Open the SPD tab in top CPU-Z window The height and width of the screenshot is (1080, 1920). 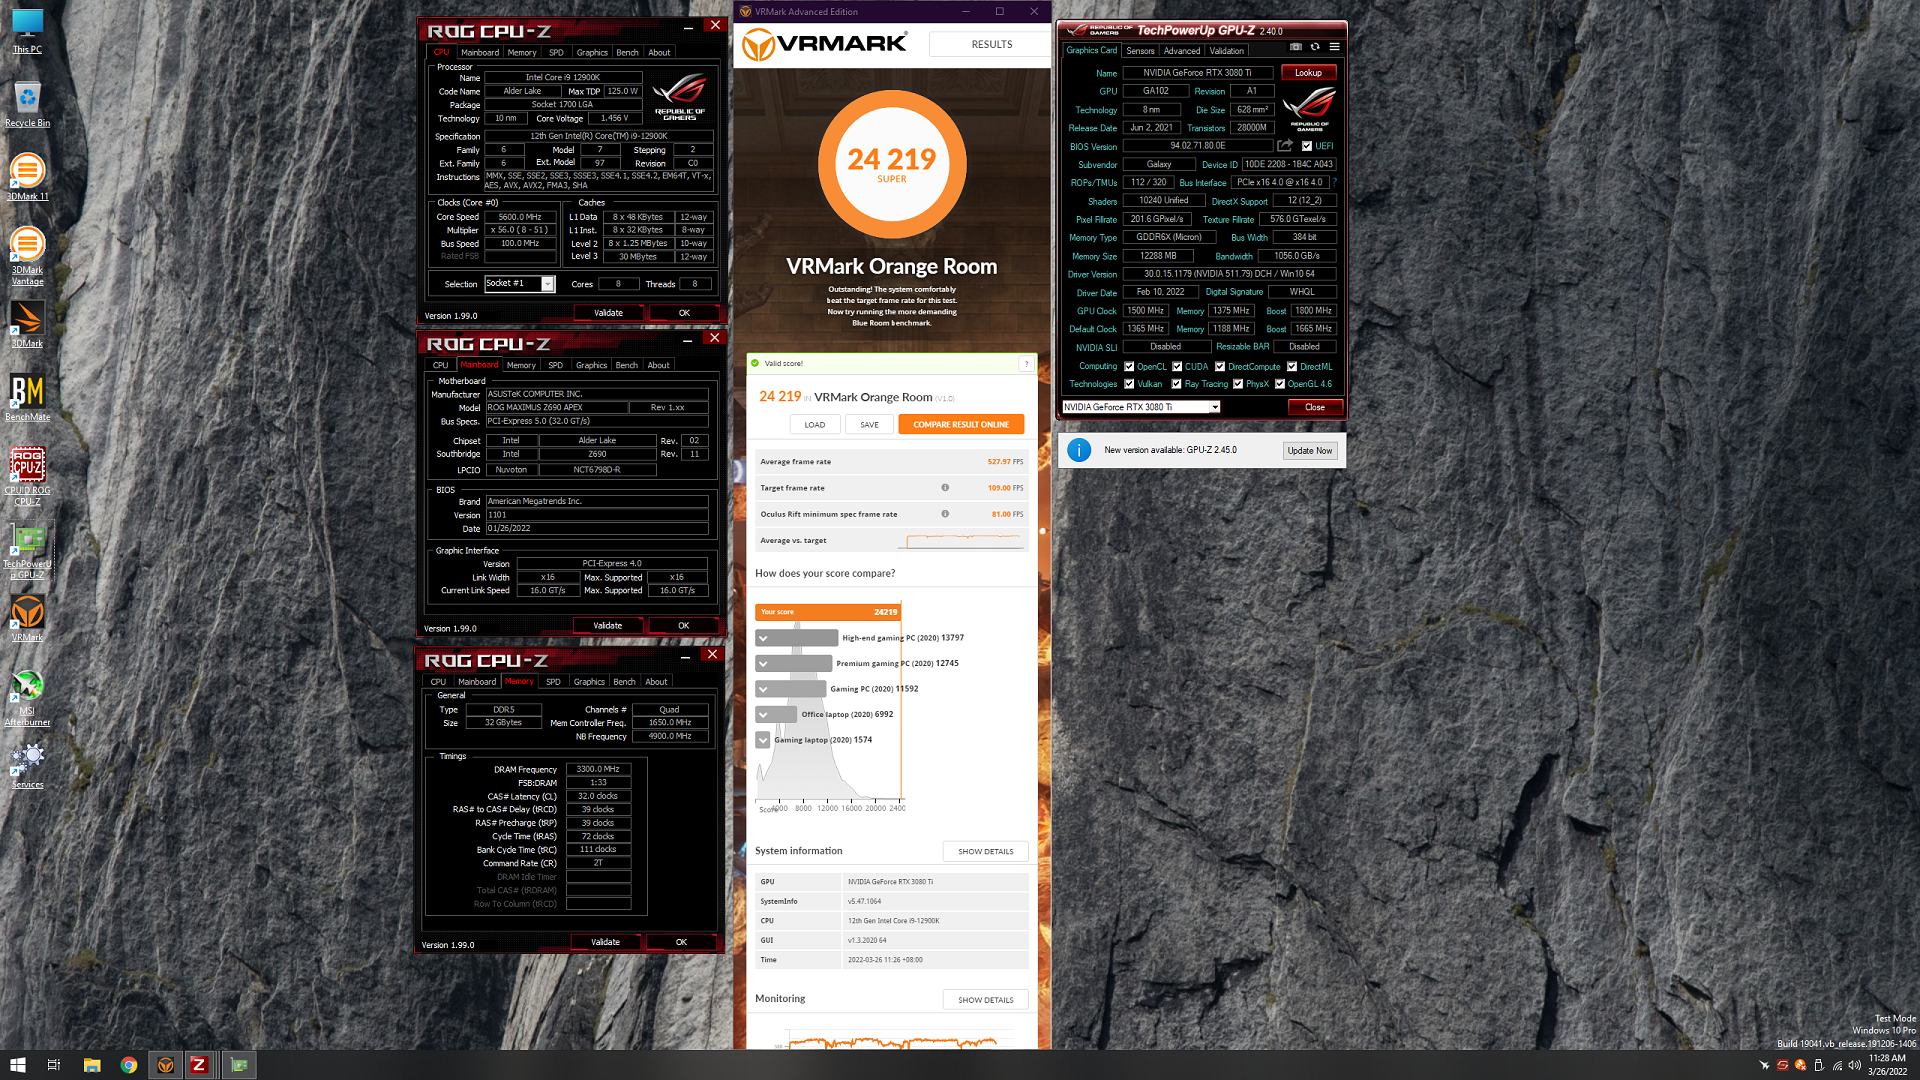coord(556,53)
